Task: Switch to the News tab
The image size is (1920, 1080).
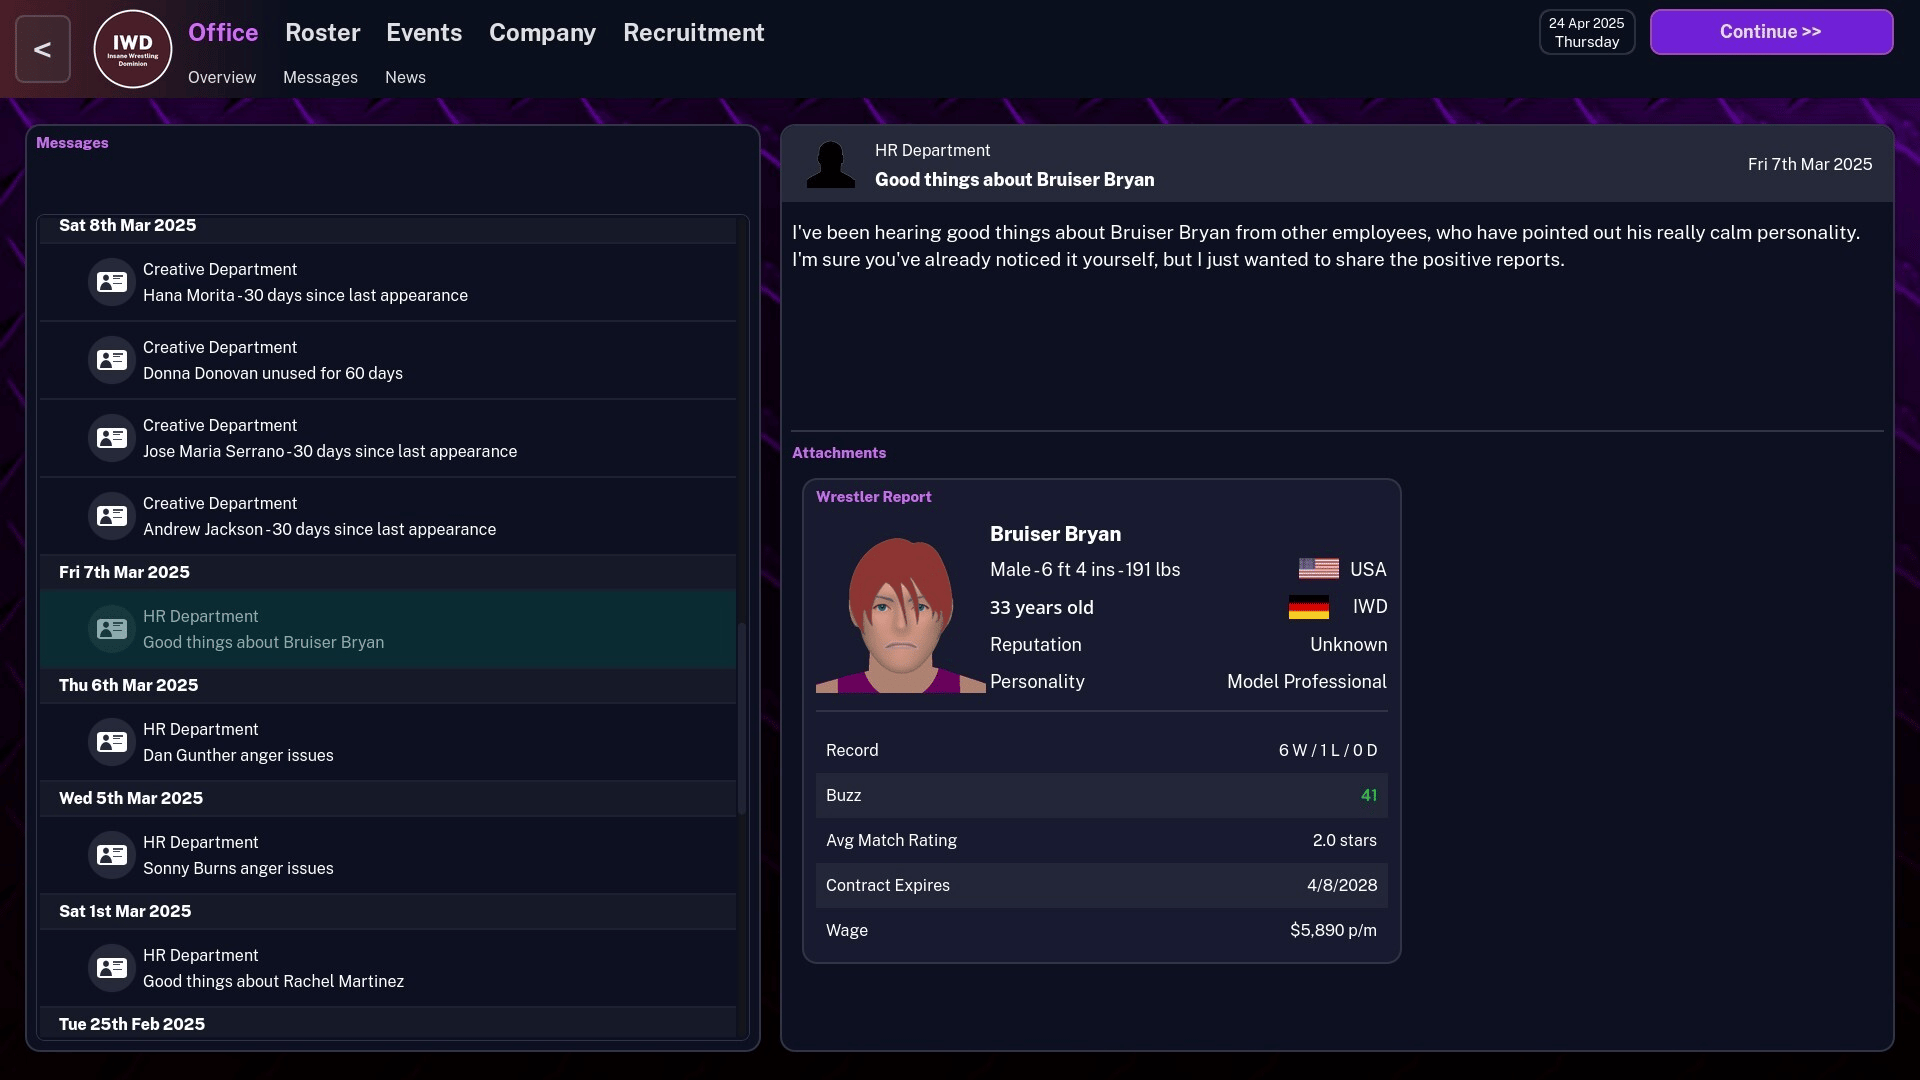Action: tap(405, 78)
